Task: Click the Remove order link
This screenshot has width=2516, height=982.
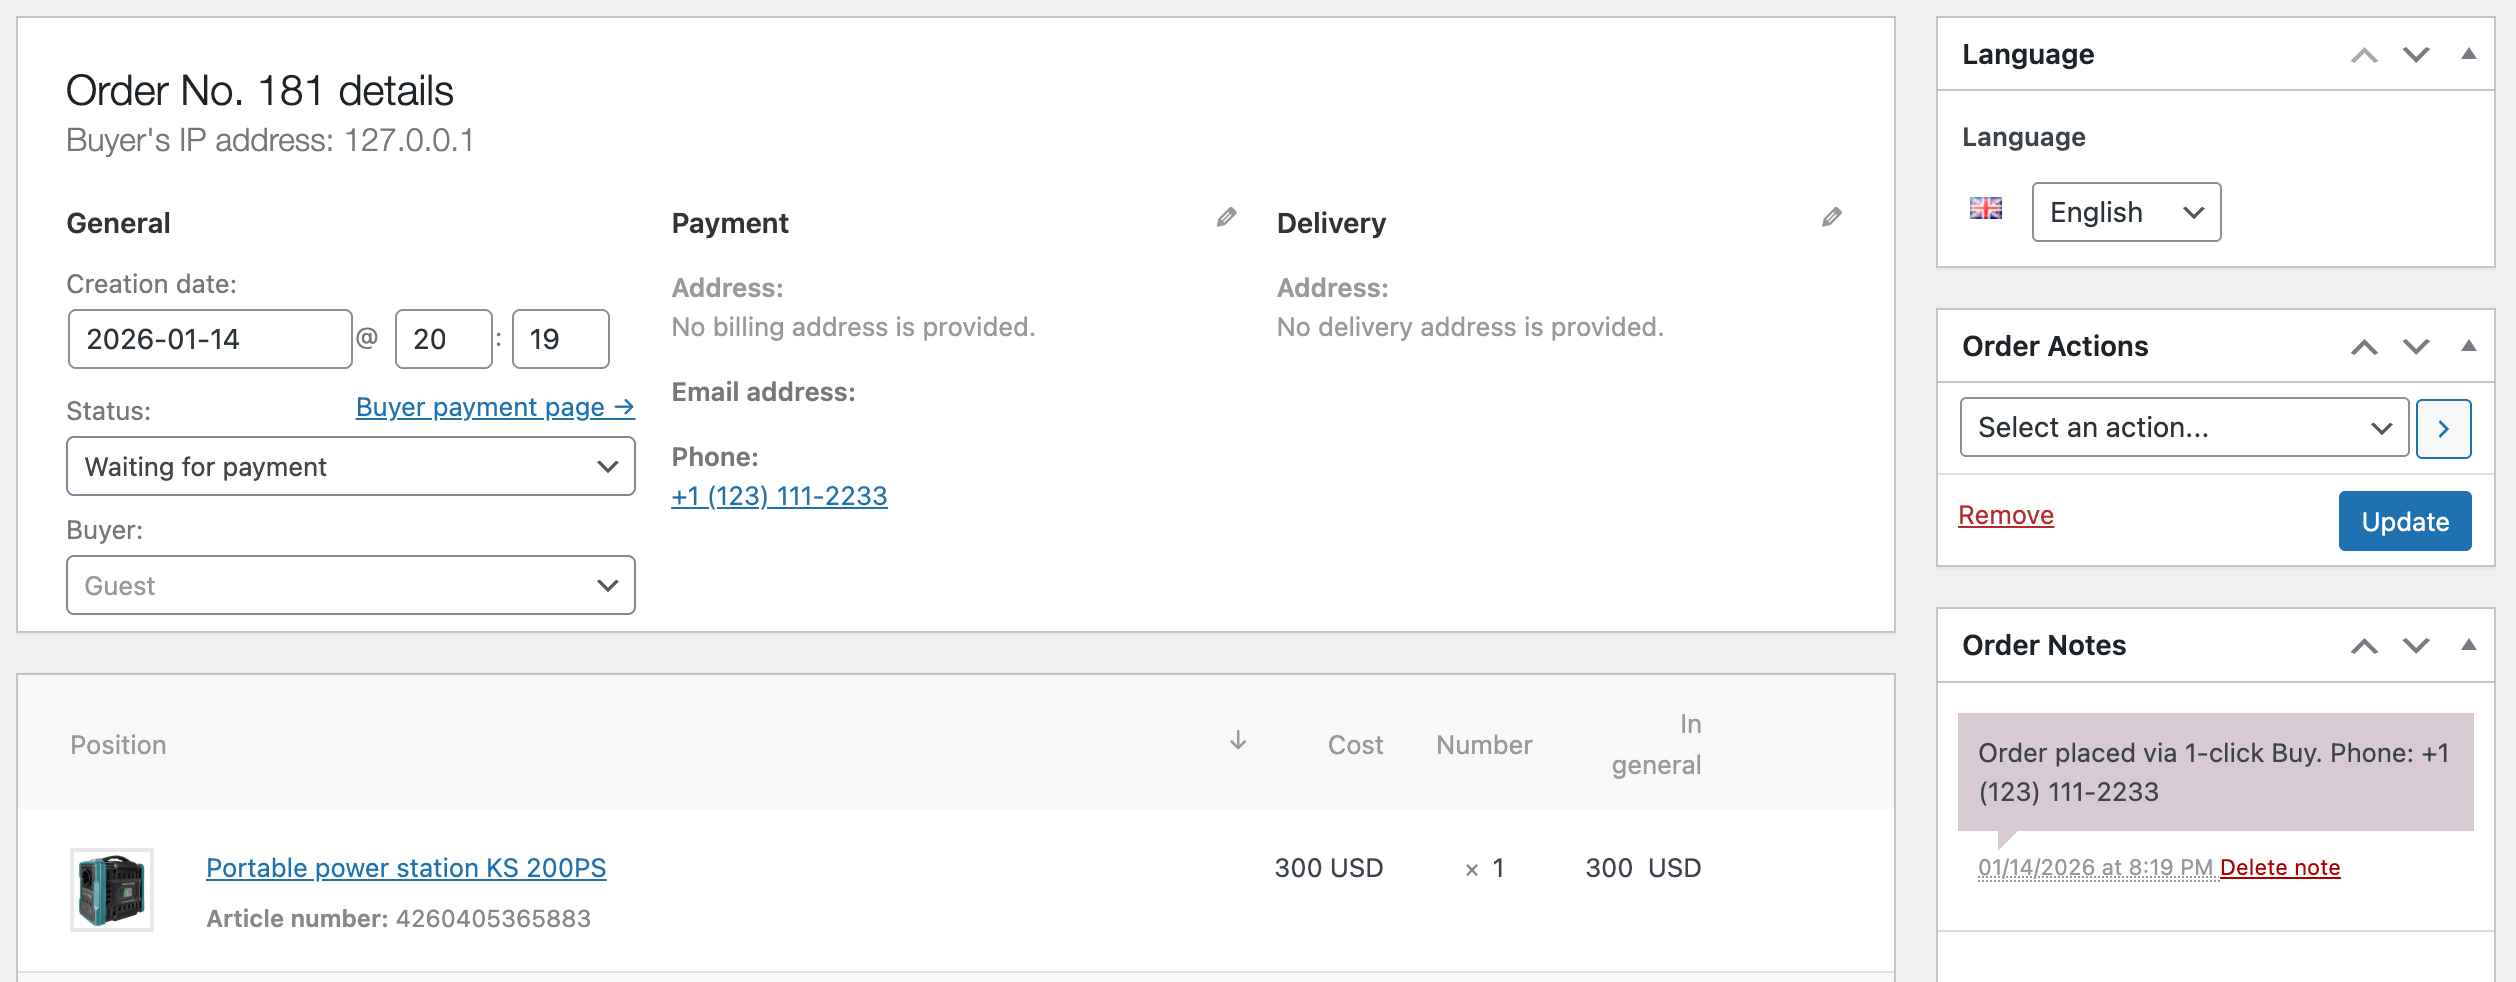Action: click(x=2005, y=515)
